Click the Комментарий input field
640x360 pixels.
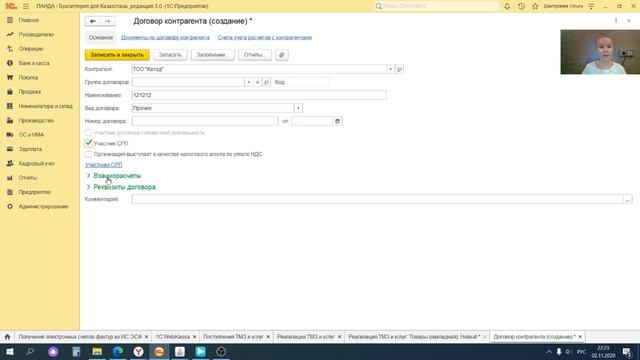click(377, 199)
